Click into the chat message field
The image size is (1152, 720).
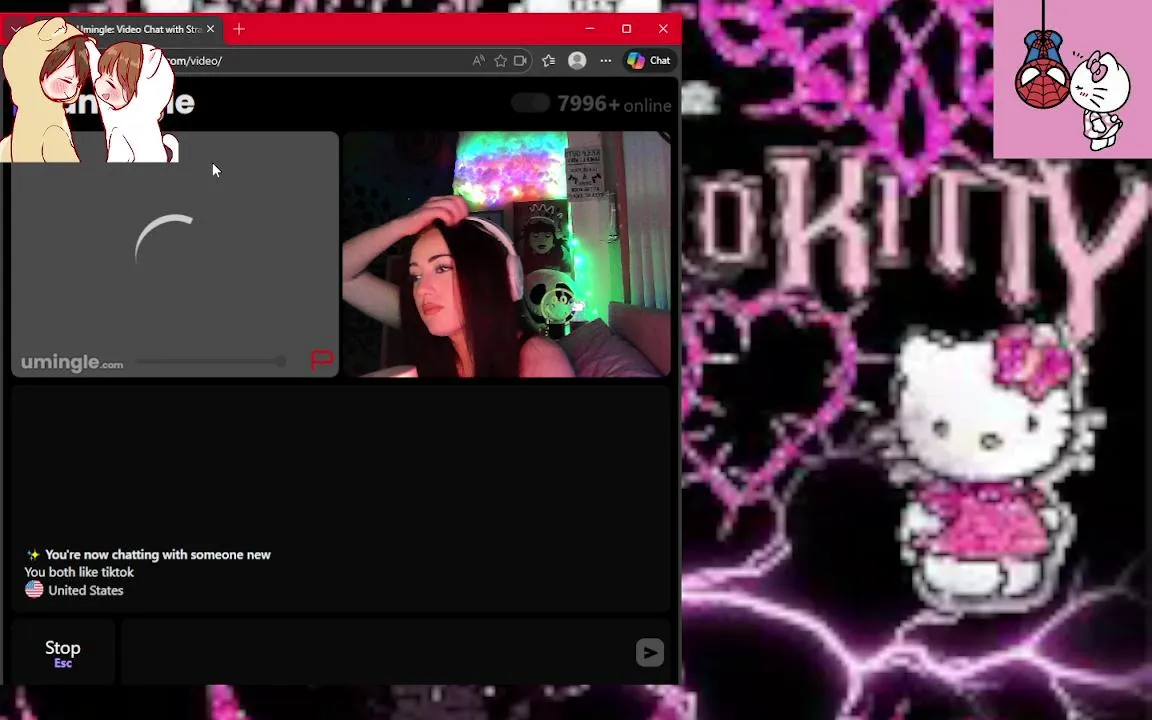click(x=378, y=652)
